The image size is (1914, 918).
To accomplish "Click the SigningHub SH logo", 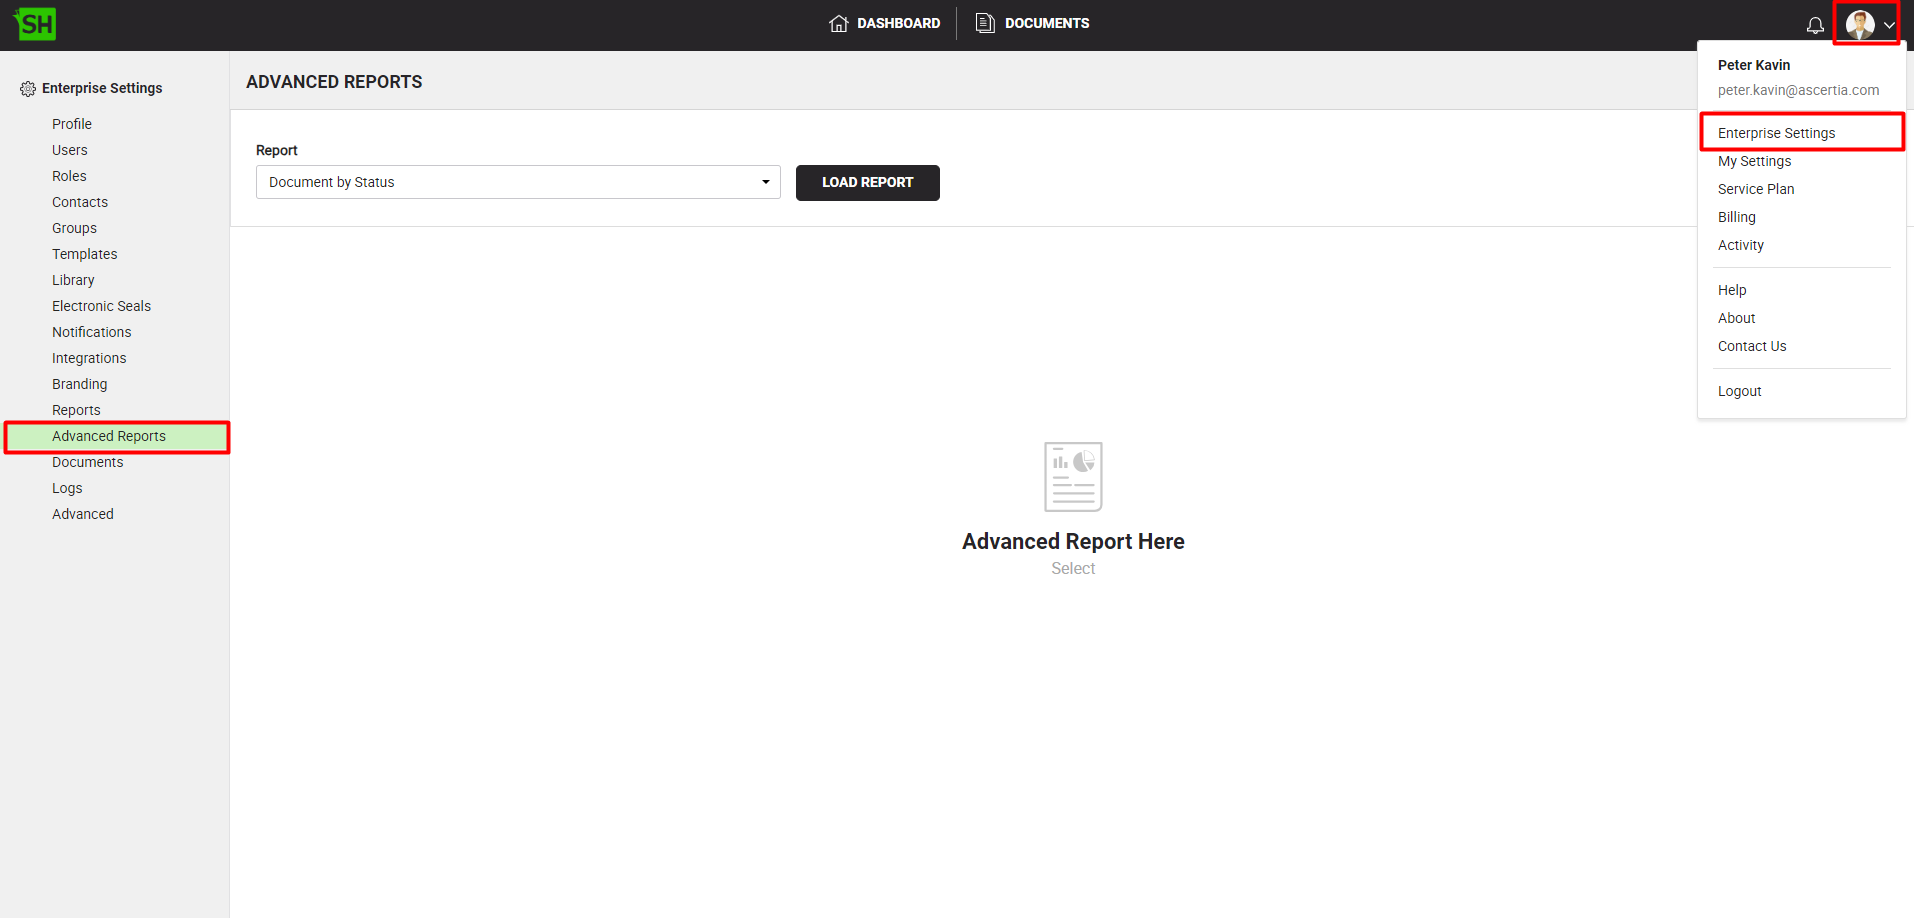I will pyautogui.click(x=36, y=24).
